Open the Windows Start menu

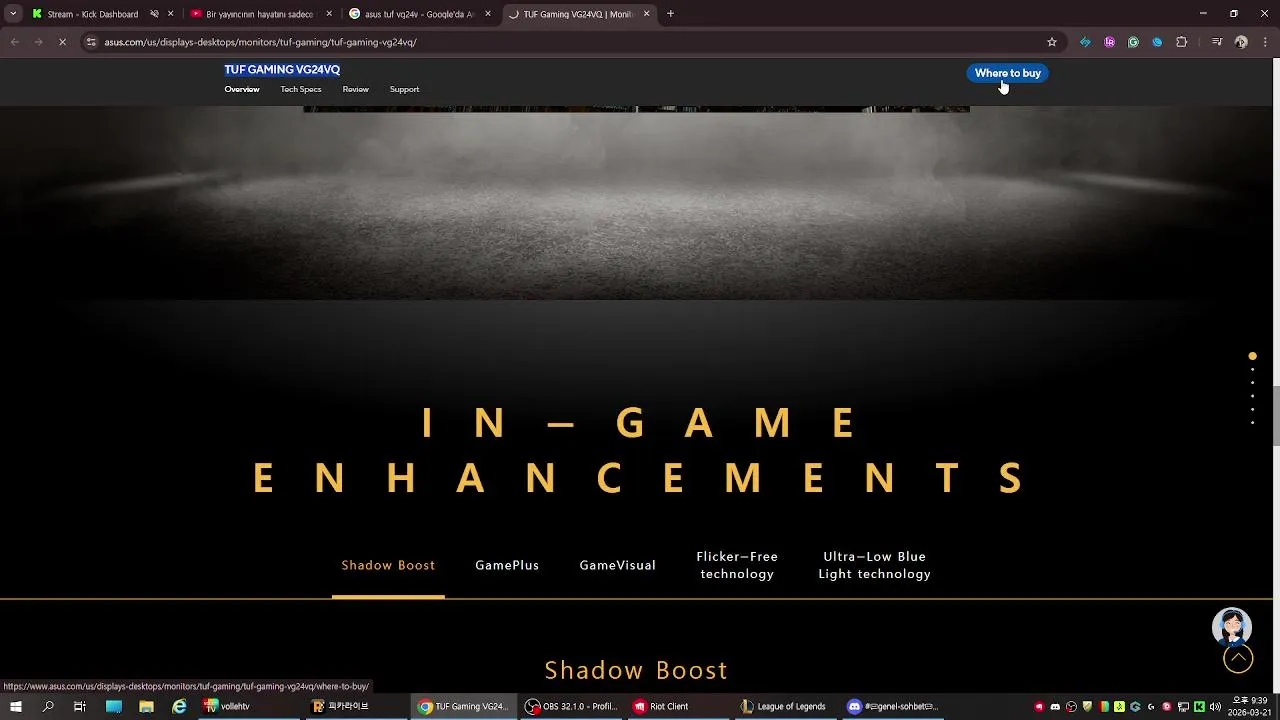15,706
